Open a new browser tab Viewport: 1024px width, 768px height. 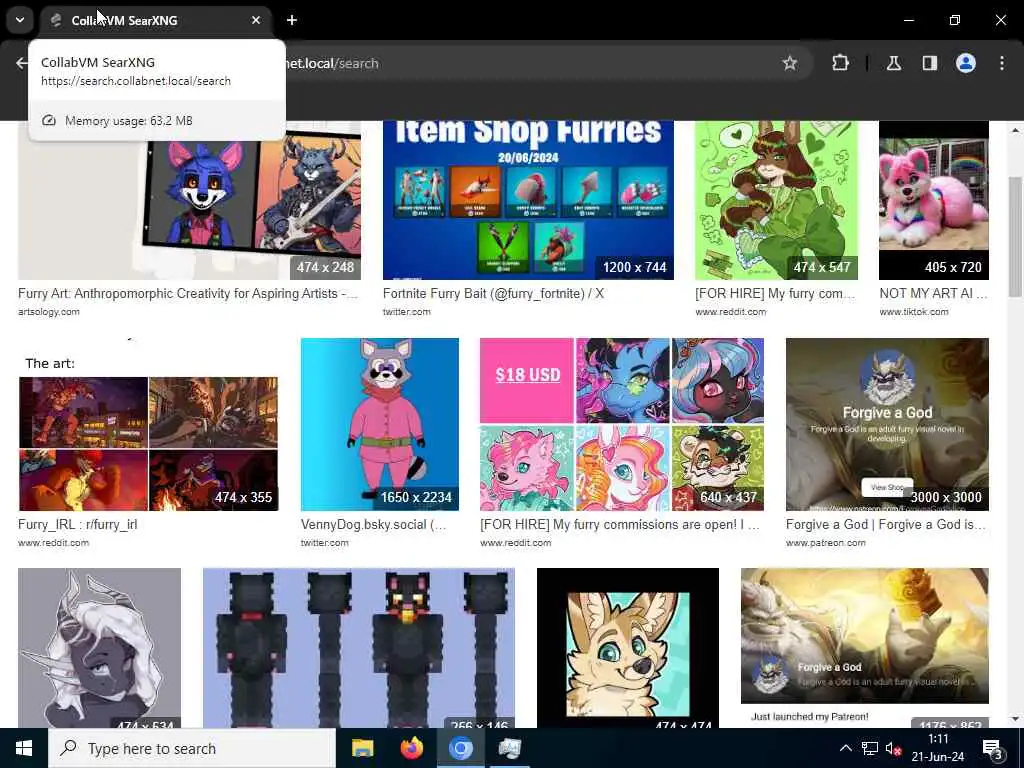[x=292, y=20]
